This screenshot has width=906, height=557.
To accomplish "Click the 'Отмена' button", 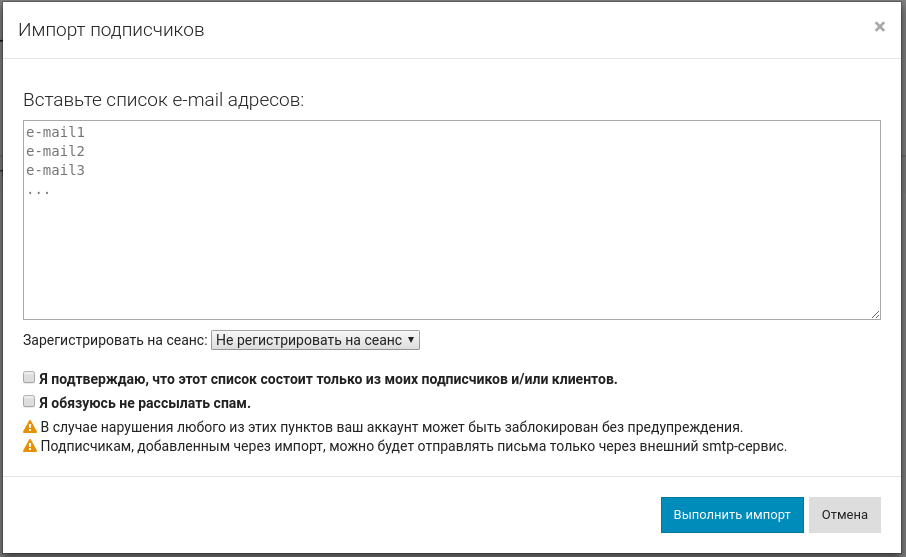I will tap(844, 515).
